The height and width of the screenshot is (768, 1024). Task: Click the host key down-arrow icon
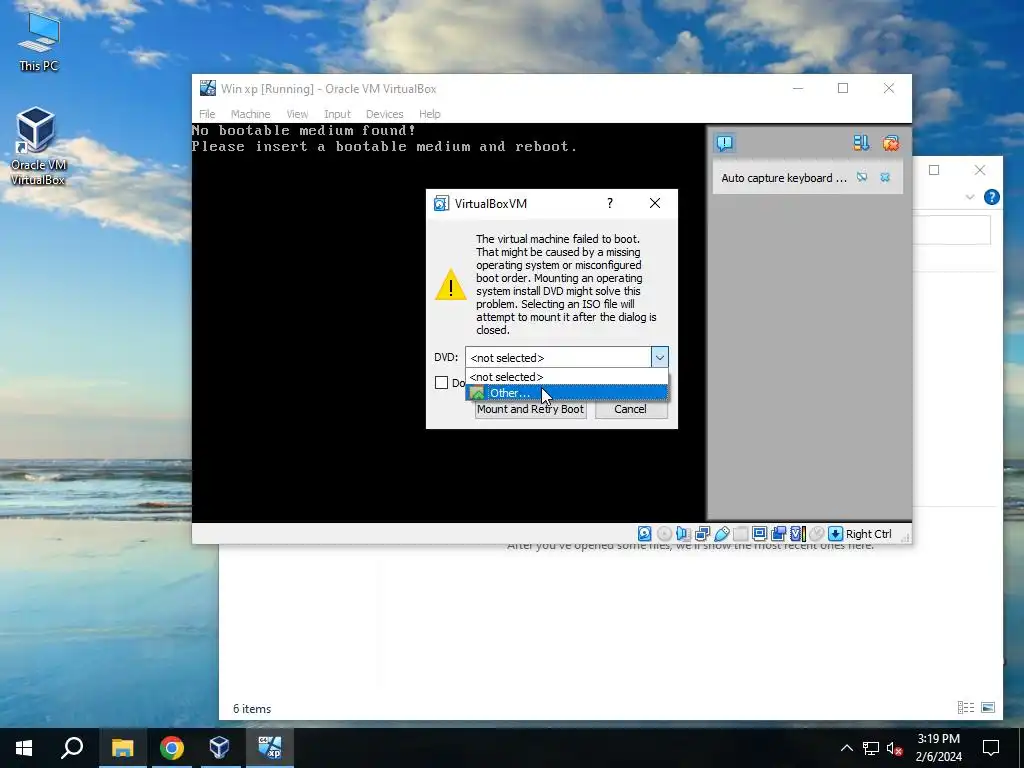coord(835,534)
